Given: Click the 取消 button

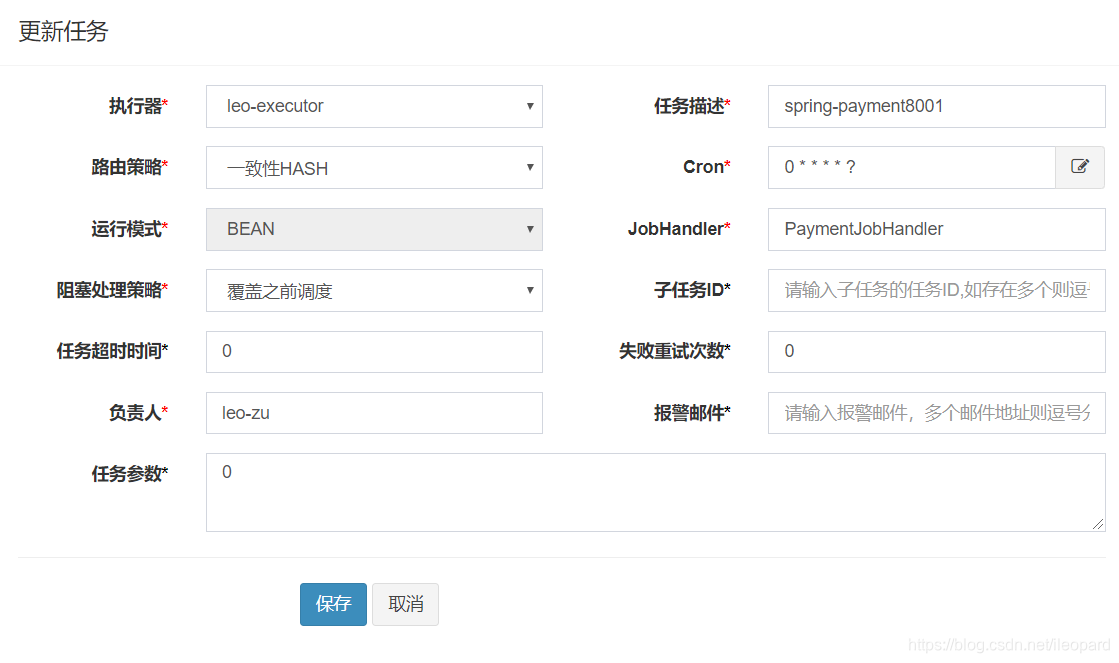Looking at the screenshot, I should (405, 604).
